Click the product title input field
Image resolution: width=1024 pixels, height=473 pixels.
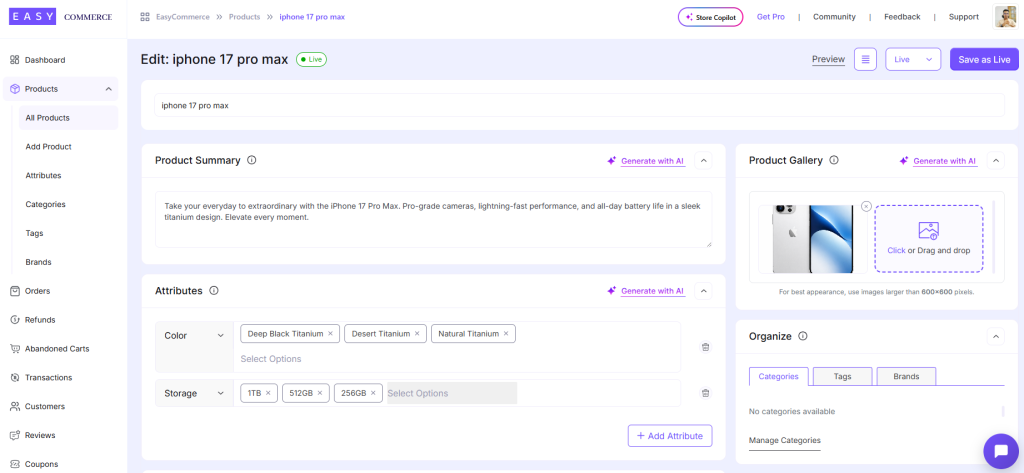579,105
